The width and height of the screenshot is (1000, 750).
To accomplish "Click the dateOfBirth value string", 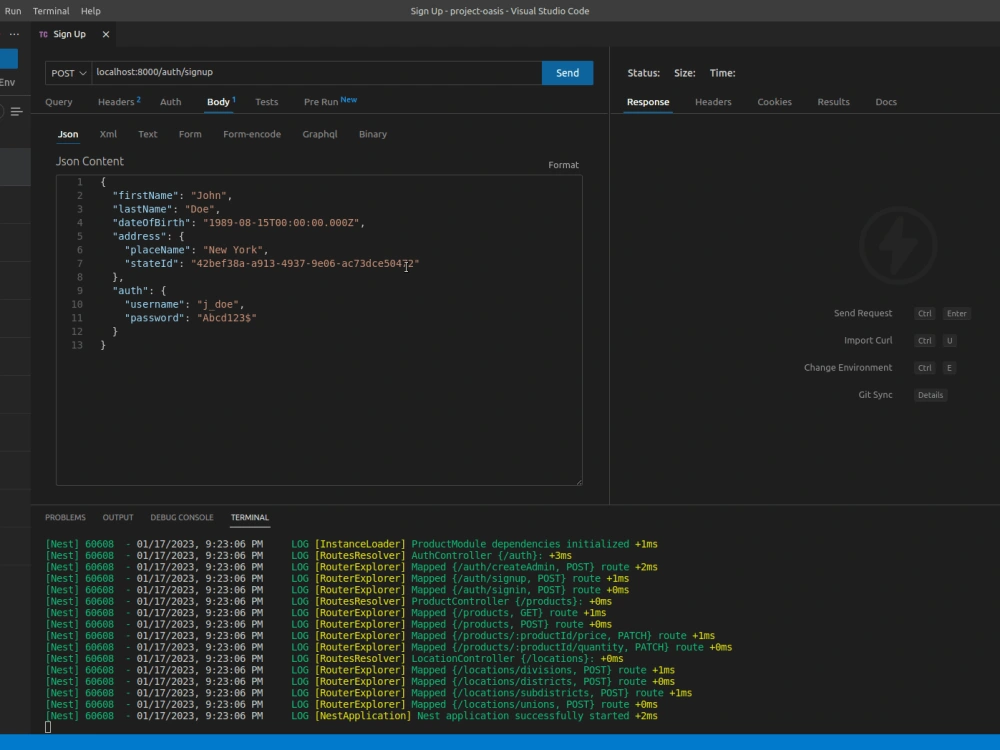I will tap(281, 223).
